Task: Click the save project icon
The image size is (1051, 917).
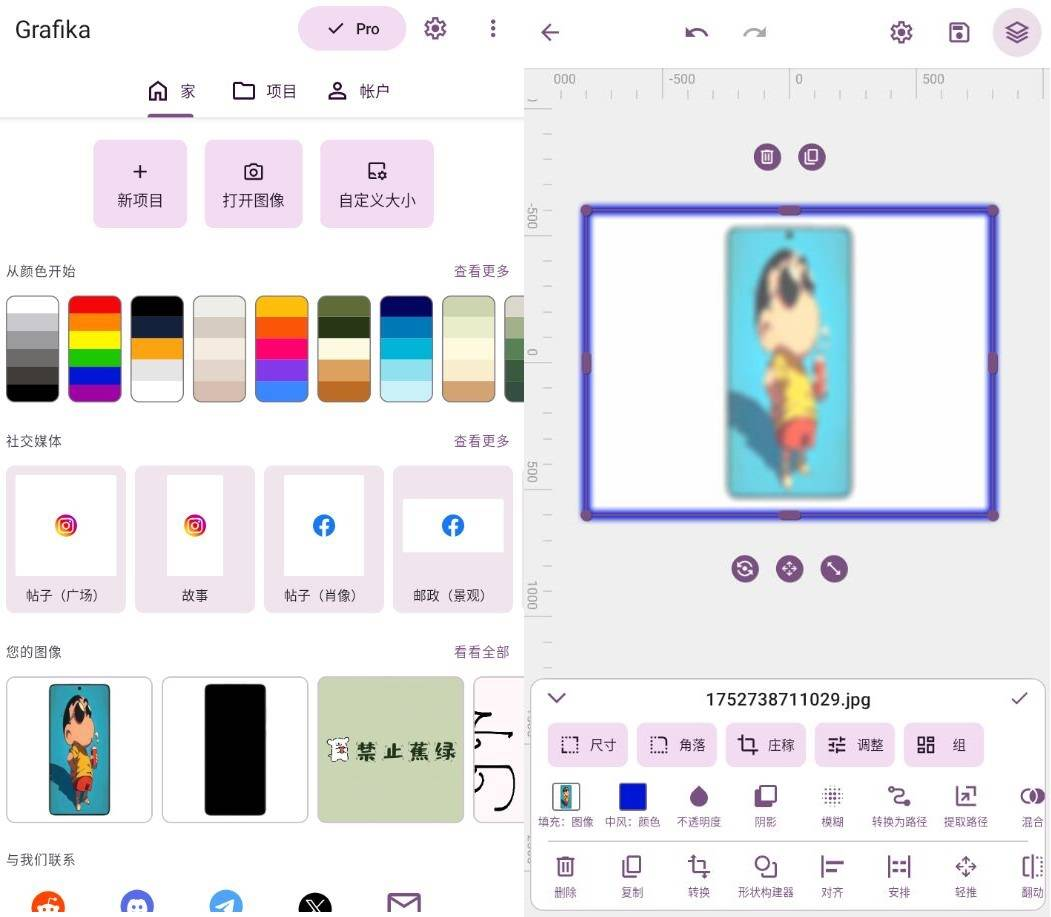Action: point(959,33)
